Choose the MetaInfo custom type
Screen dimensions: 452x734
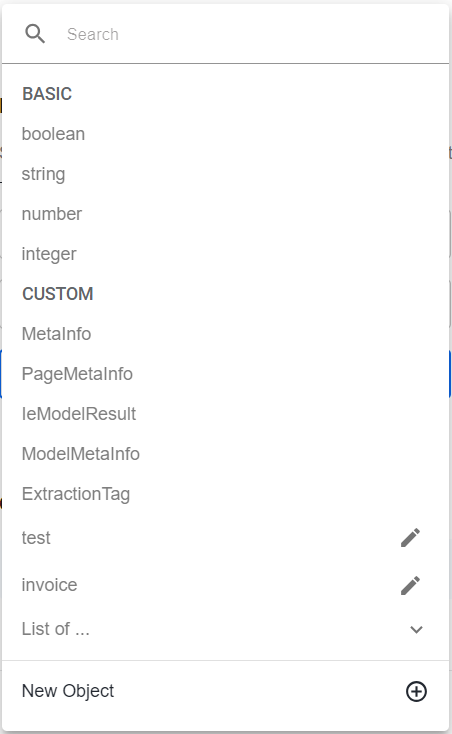225,334
